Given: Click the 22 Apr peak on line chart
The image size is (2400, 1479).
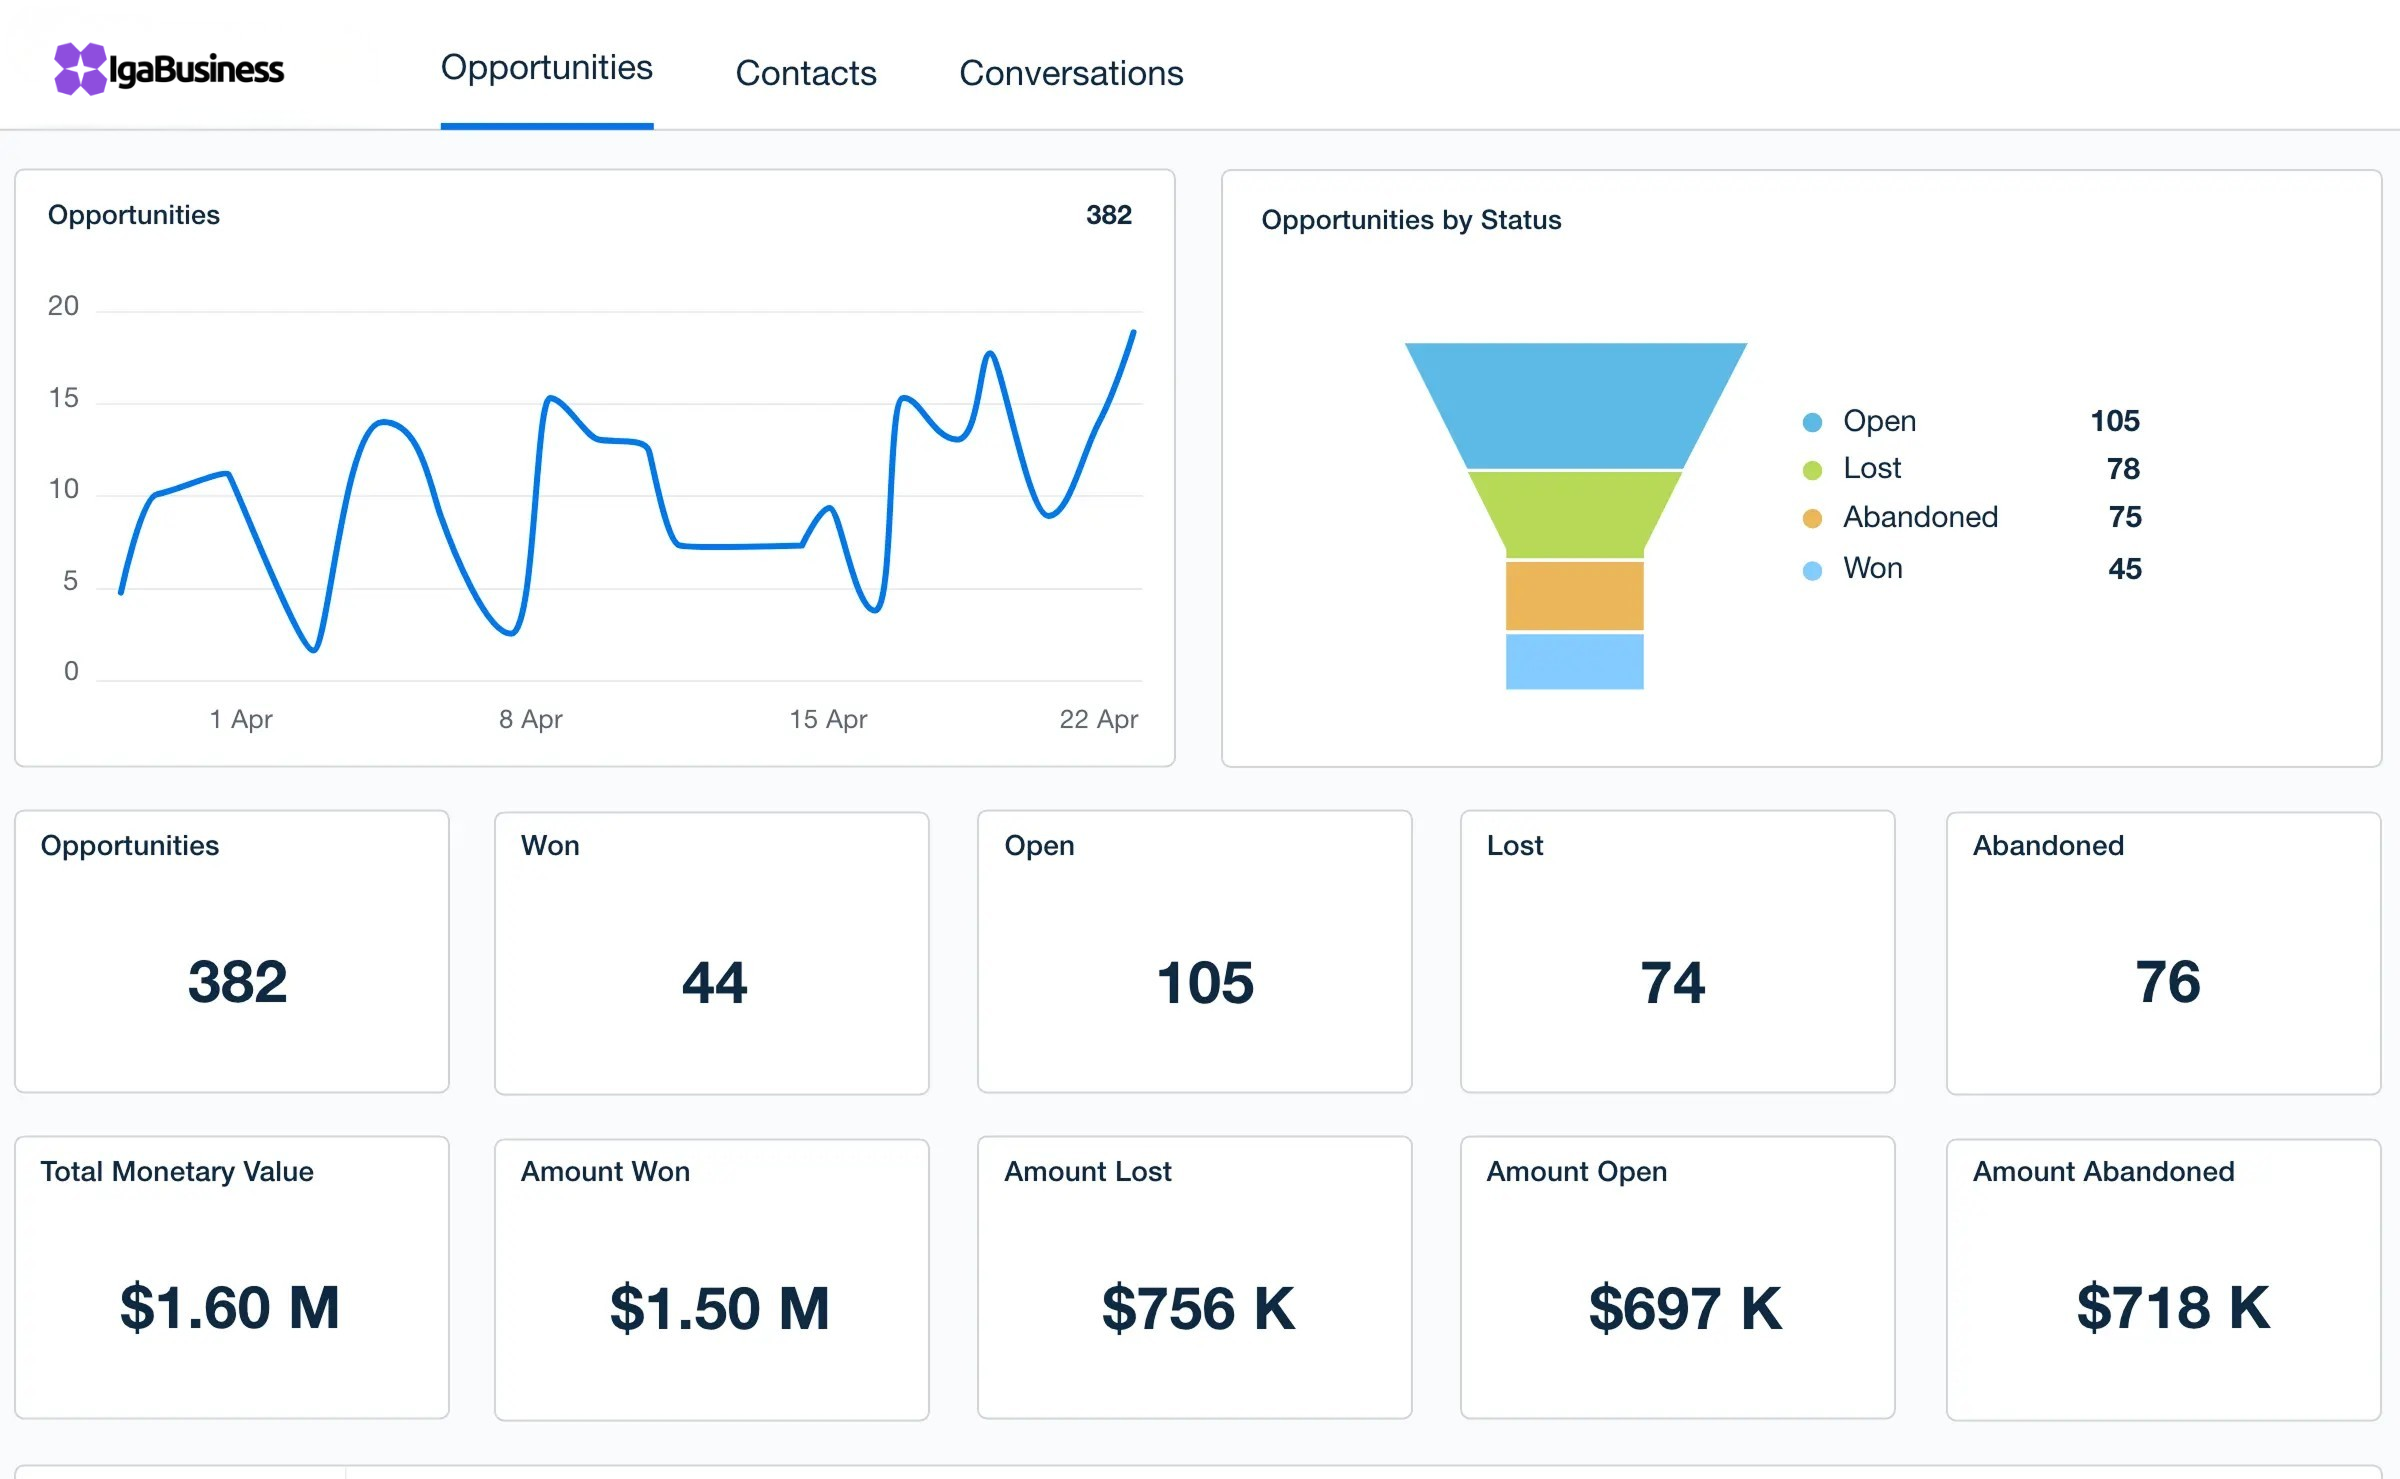Looking at the screenshot, I should click(1132, 333).
